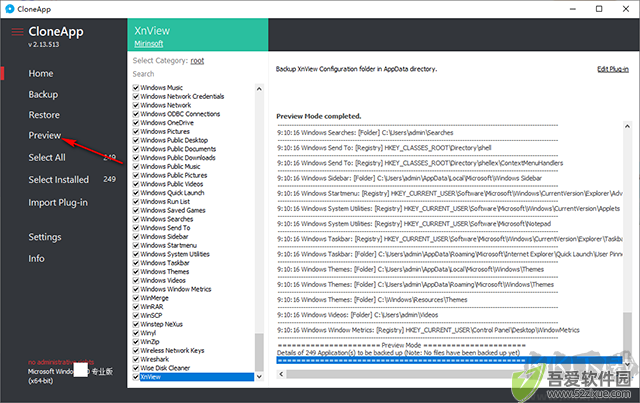The image size is (640, 403).
Task: Click the CloneApp title bar logo
Action: click(x=10, y=9)
